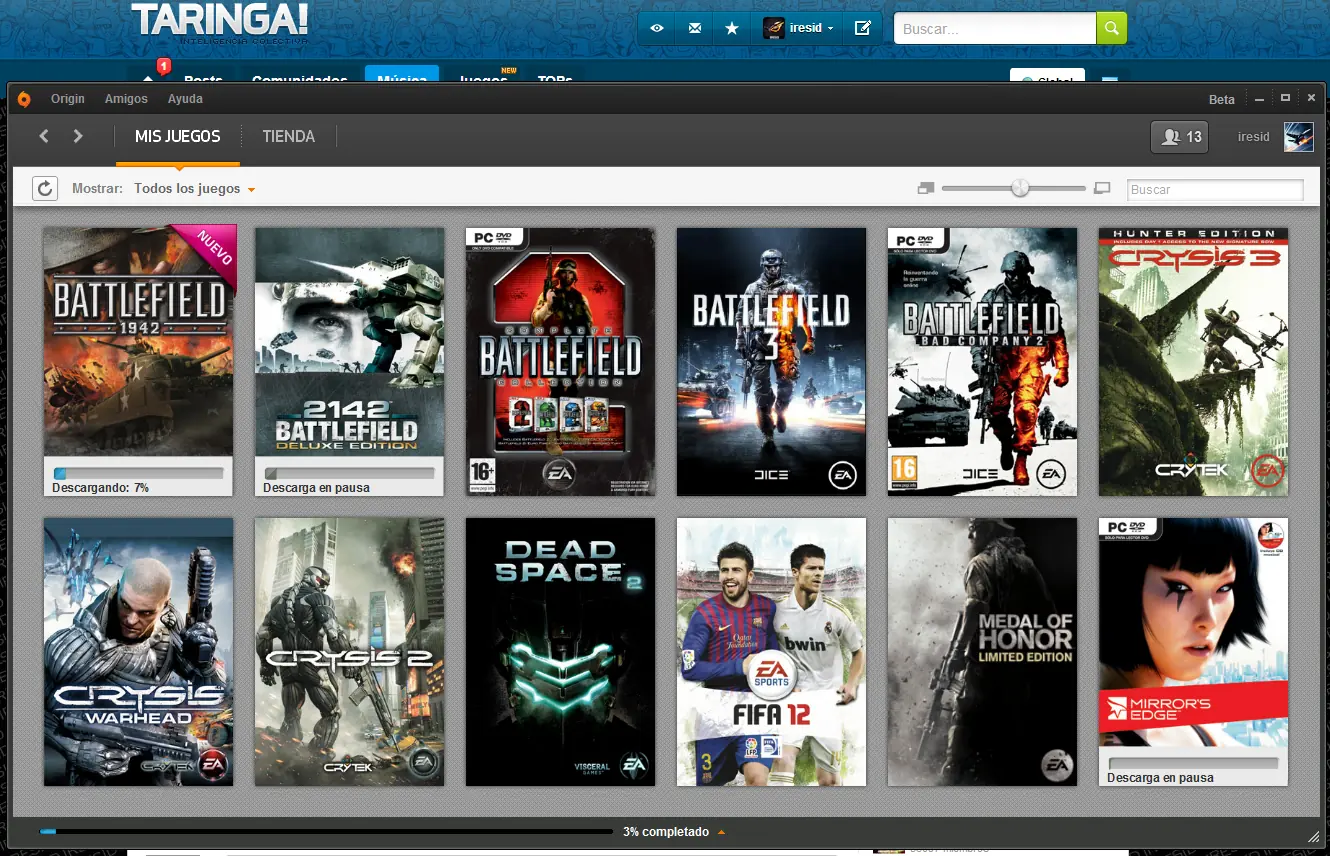Select the Crysis 3 Hunter Edition cover
1330x856 pixels.
point(1193,362)
